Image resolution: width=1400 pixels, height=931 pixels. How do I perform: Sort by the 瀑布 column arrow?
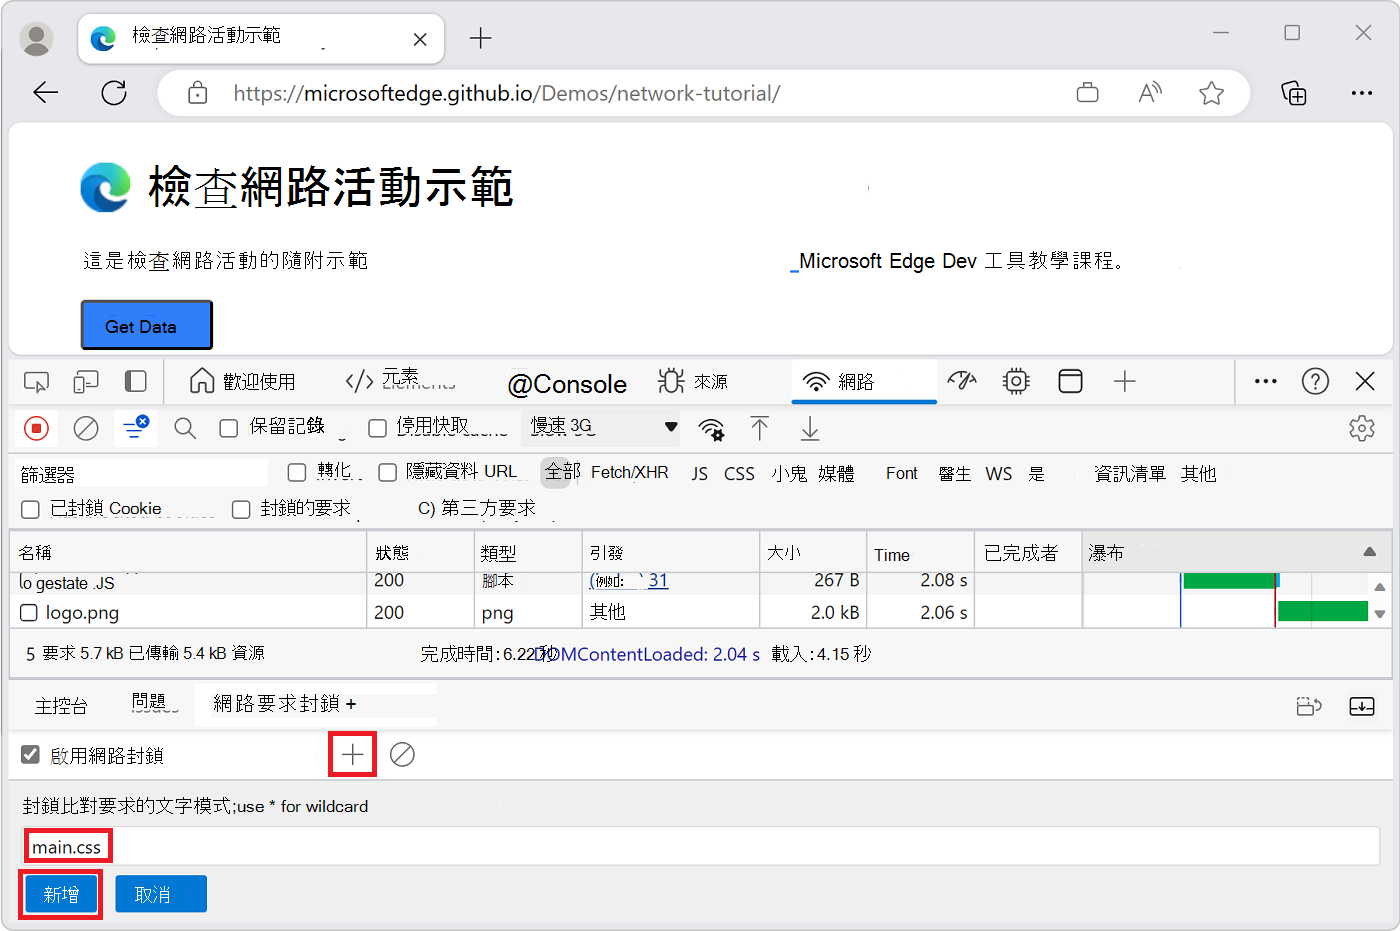point(1370,552)
